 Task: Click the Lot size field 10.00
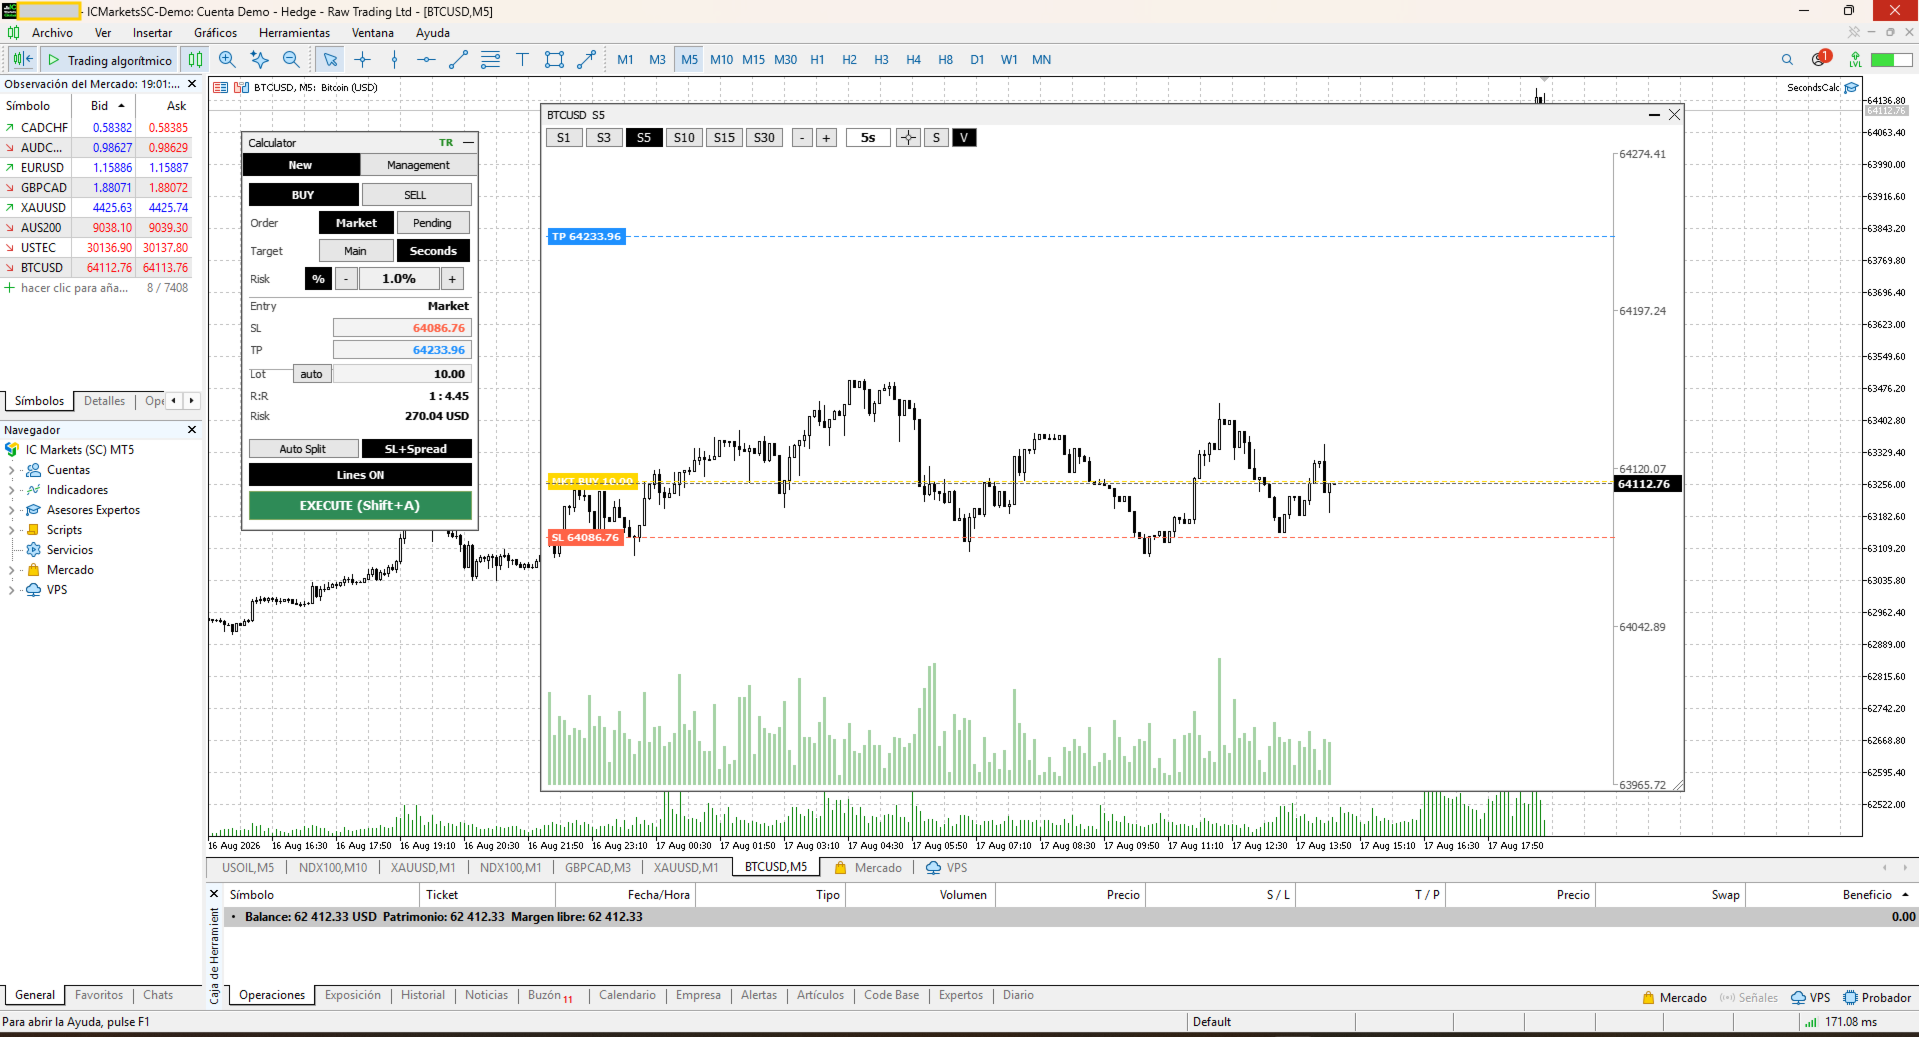point(402,374)
